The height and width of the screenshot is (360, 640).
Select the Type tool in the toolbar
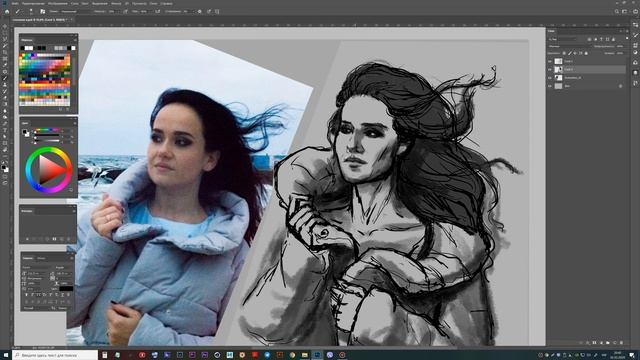[x=4, y=130]
